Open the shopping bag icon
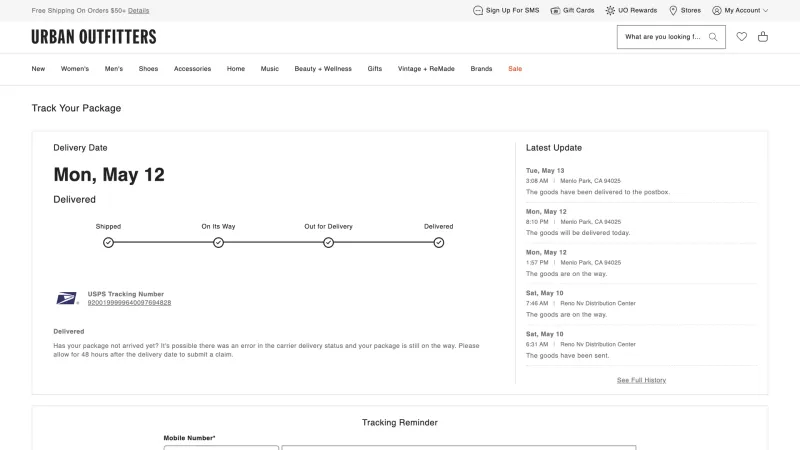800x450 pixels. [x=763, y=36]
